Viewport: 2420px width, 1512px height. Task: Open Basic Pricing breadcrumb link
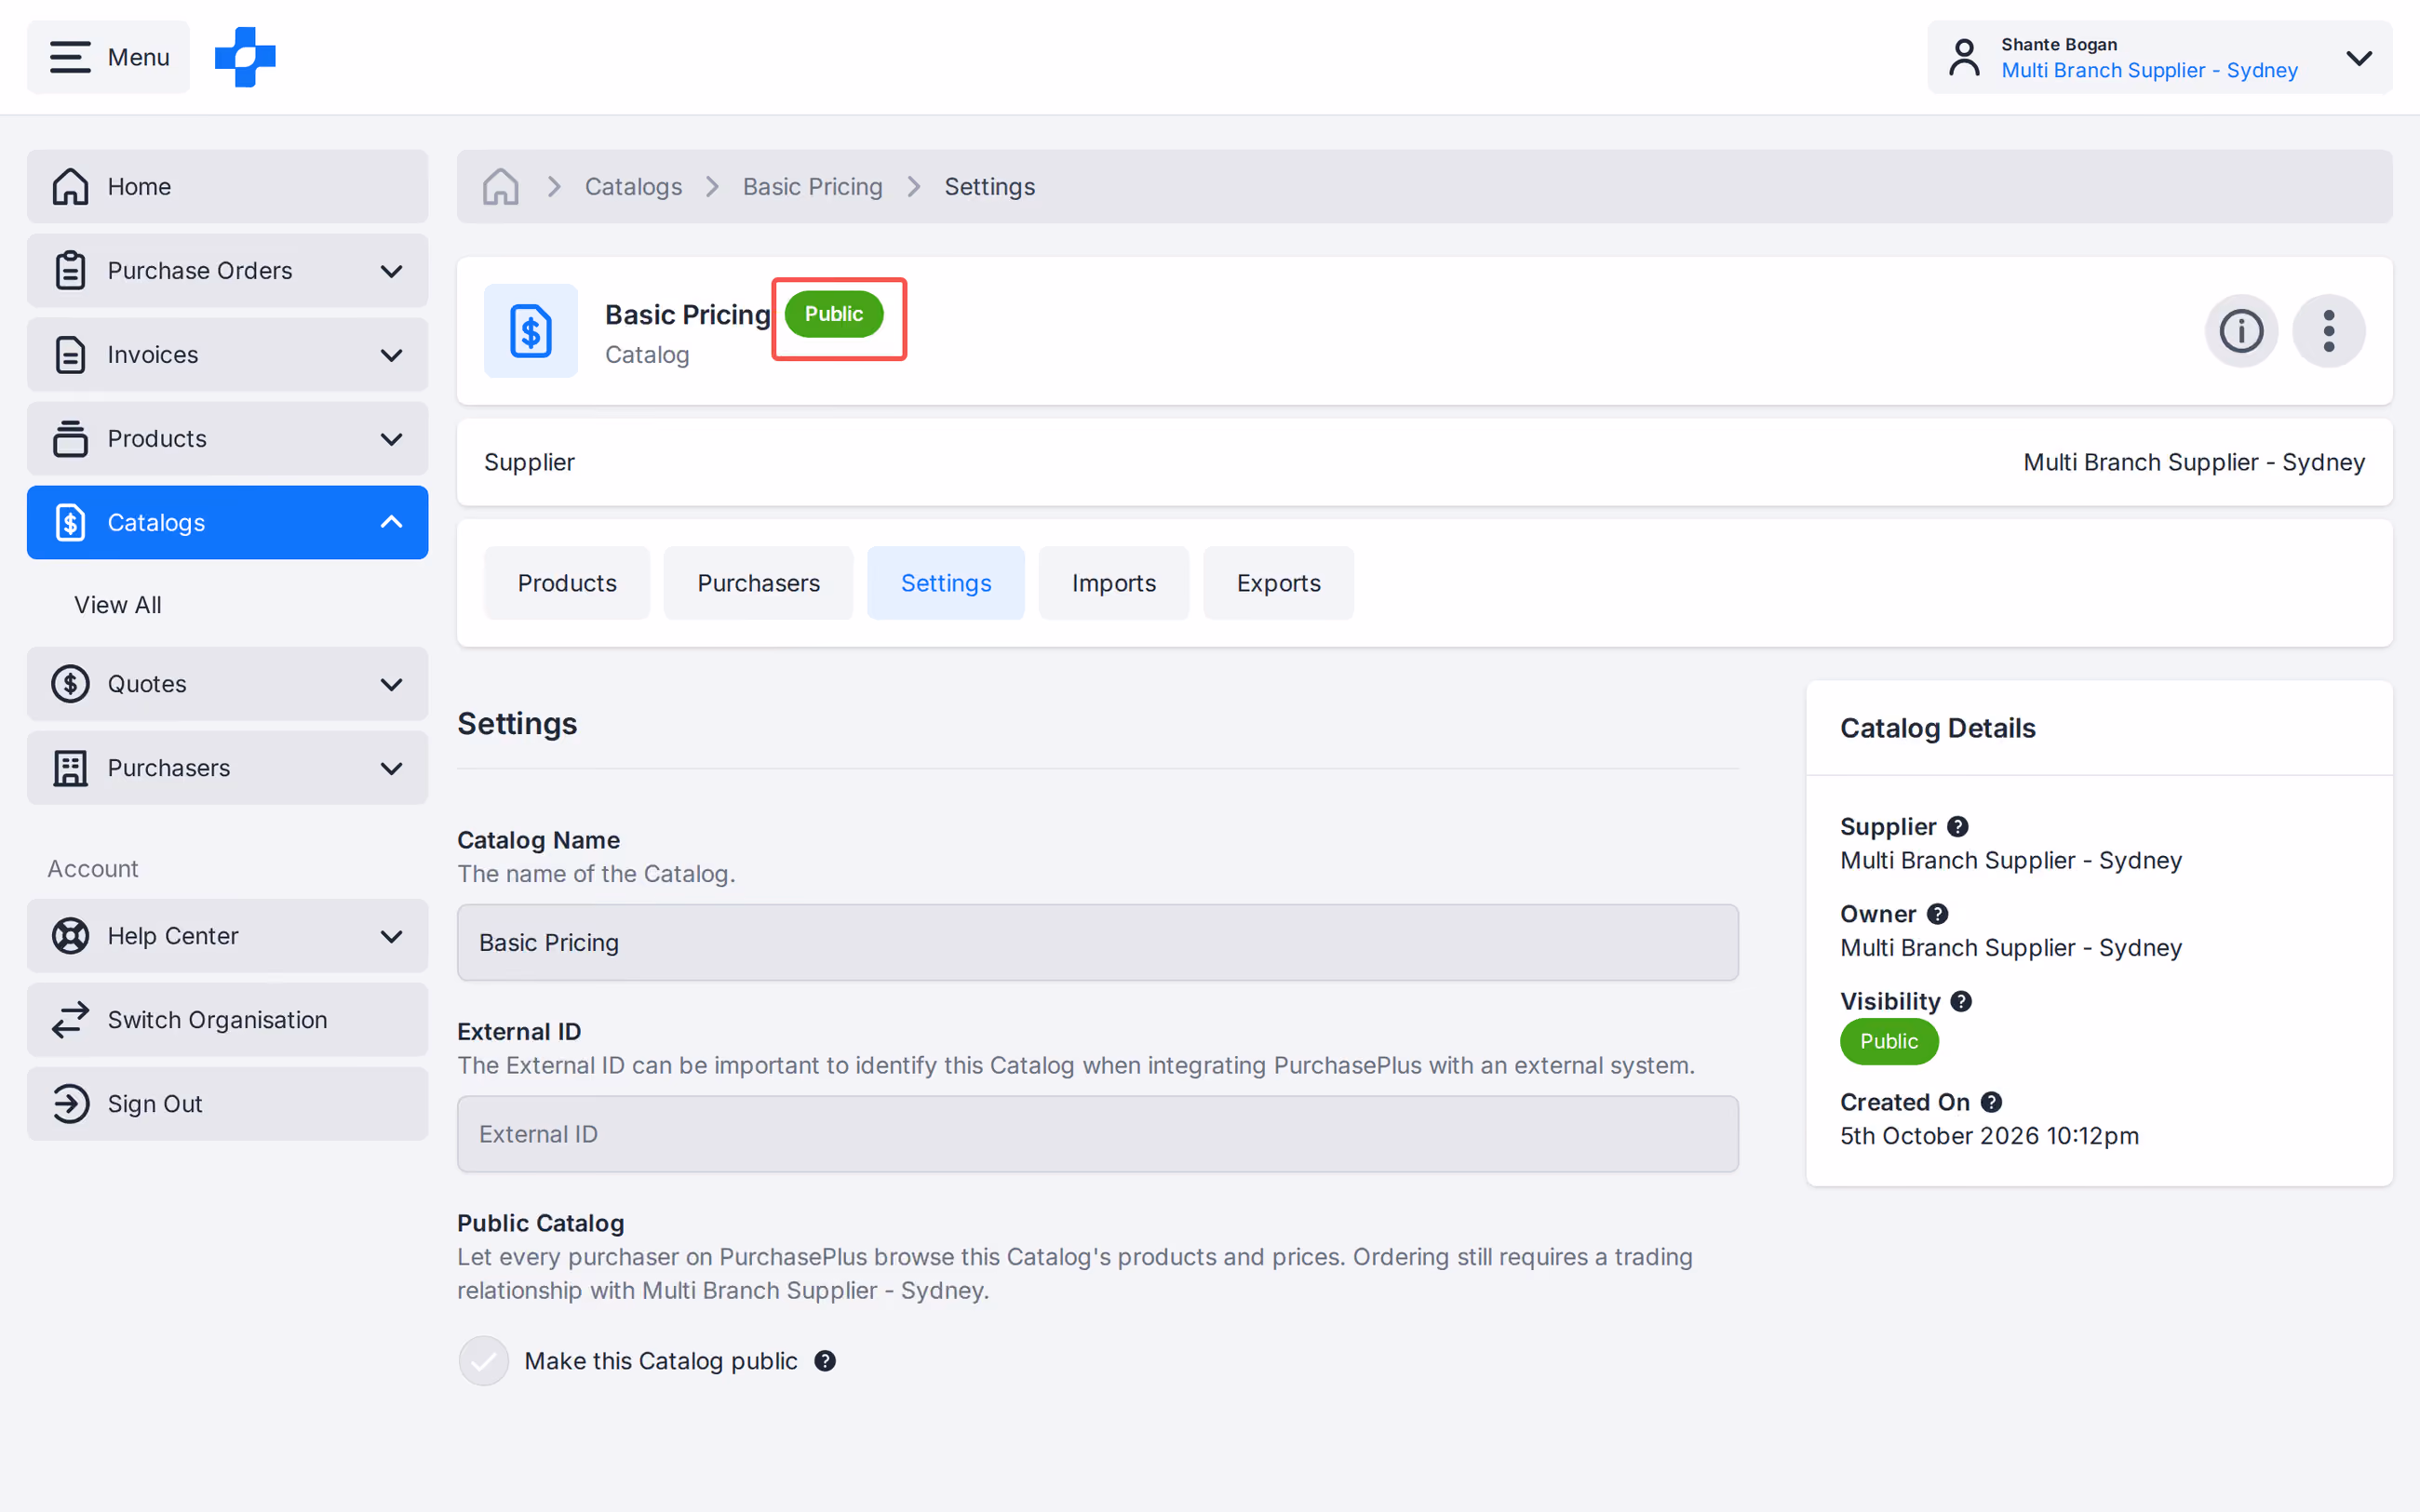point(812,187)
